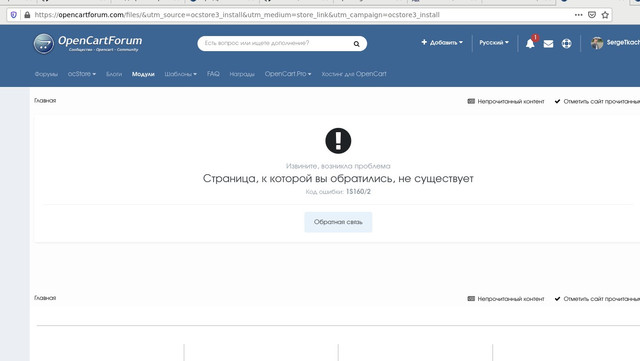Bookmark this page with star icon
This screenshot has height=361, width=640.
coord(605,15)
